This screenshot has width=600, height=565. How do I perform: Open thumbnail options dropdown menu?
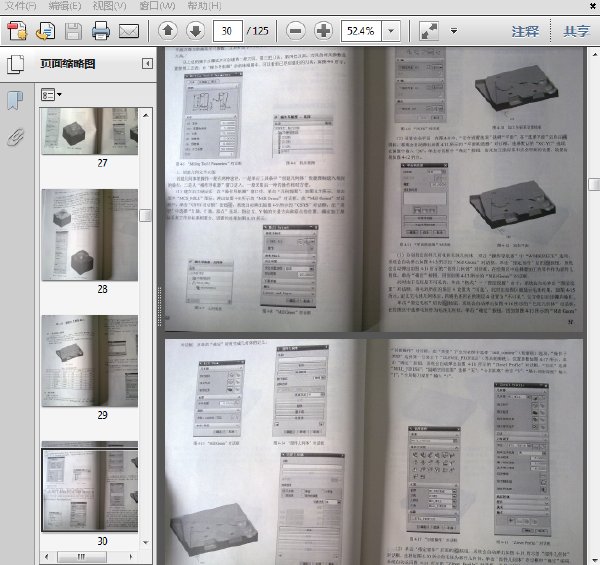(51, 94)
